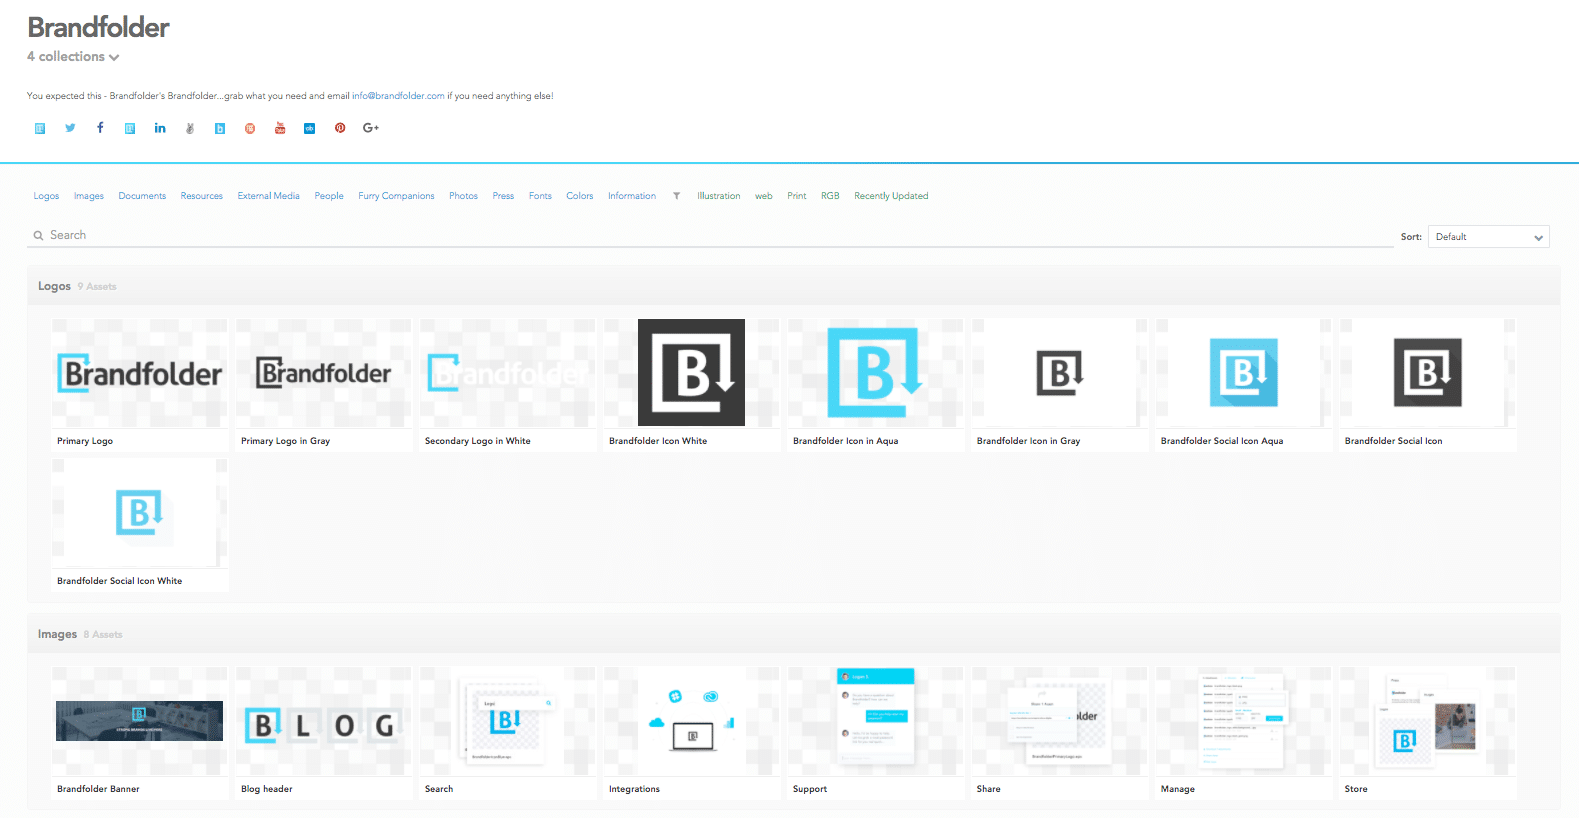The width and height of the screenshot is (1579, 818).
Task: Open the Brandfolder Icon in Gray thumbnail
Action: [x=1060, y=373]
